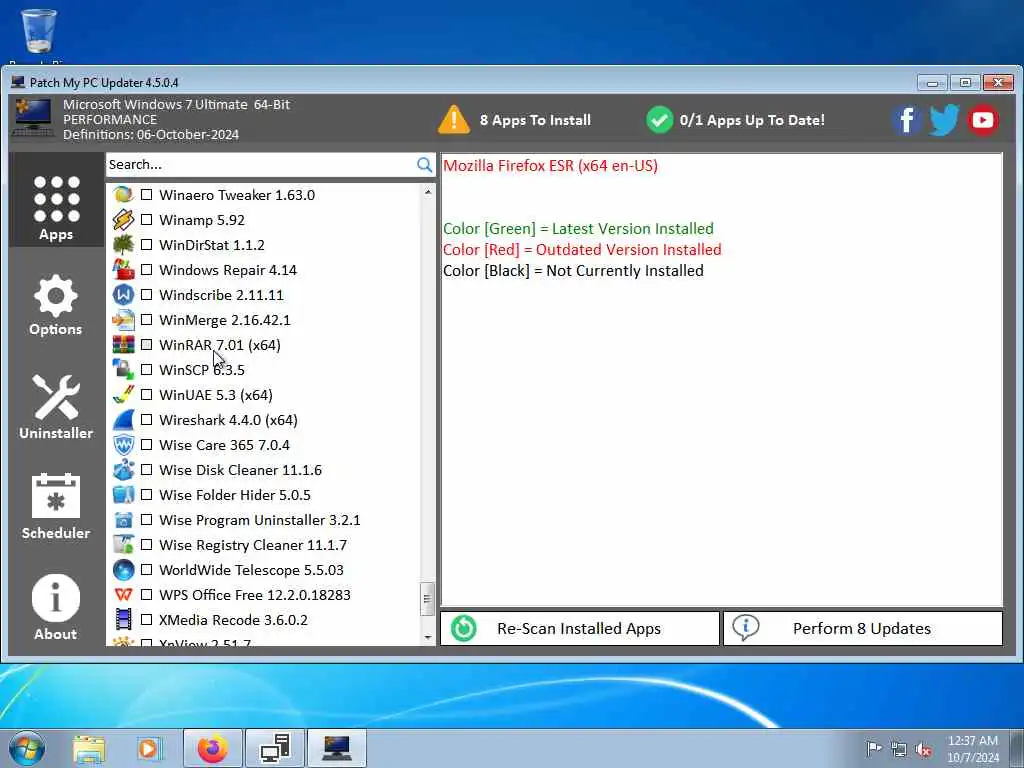Click the Windows Repair app icon
The image size is (1024, 768).
pos(123,270)
